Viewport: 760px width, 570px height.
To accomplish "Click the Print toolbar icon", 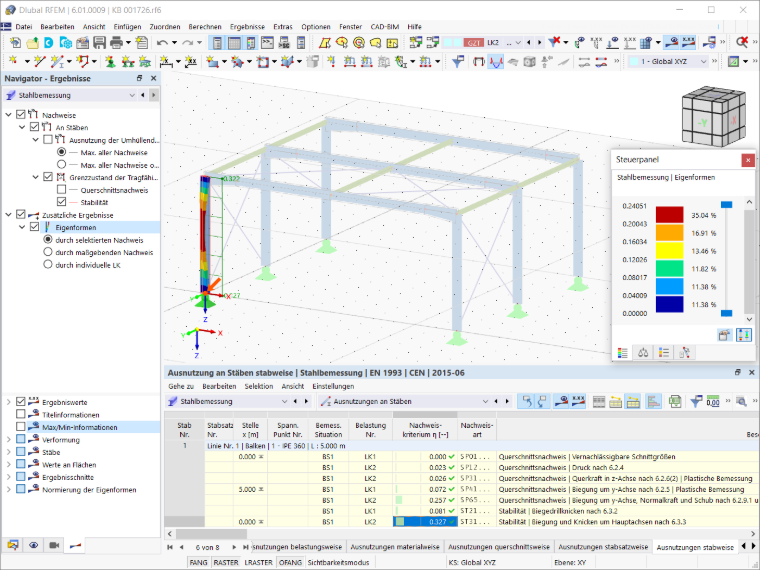I will [116, 43].
